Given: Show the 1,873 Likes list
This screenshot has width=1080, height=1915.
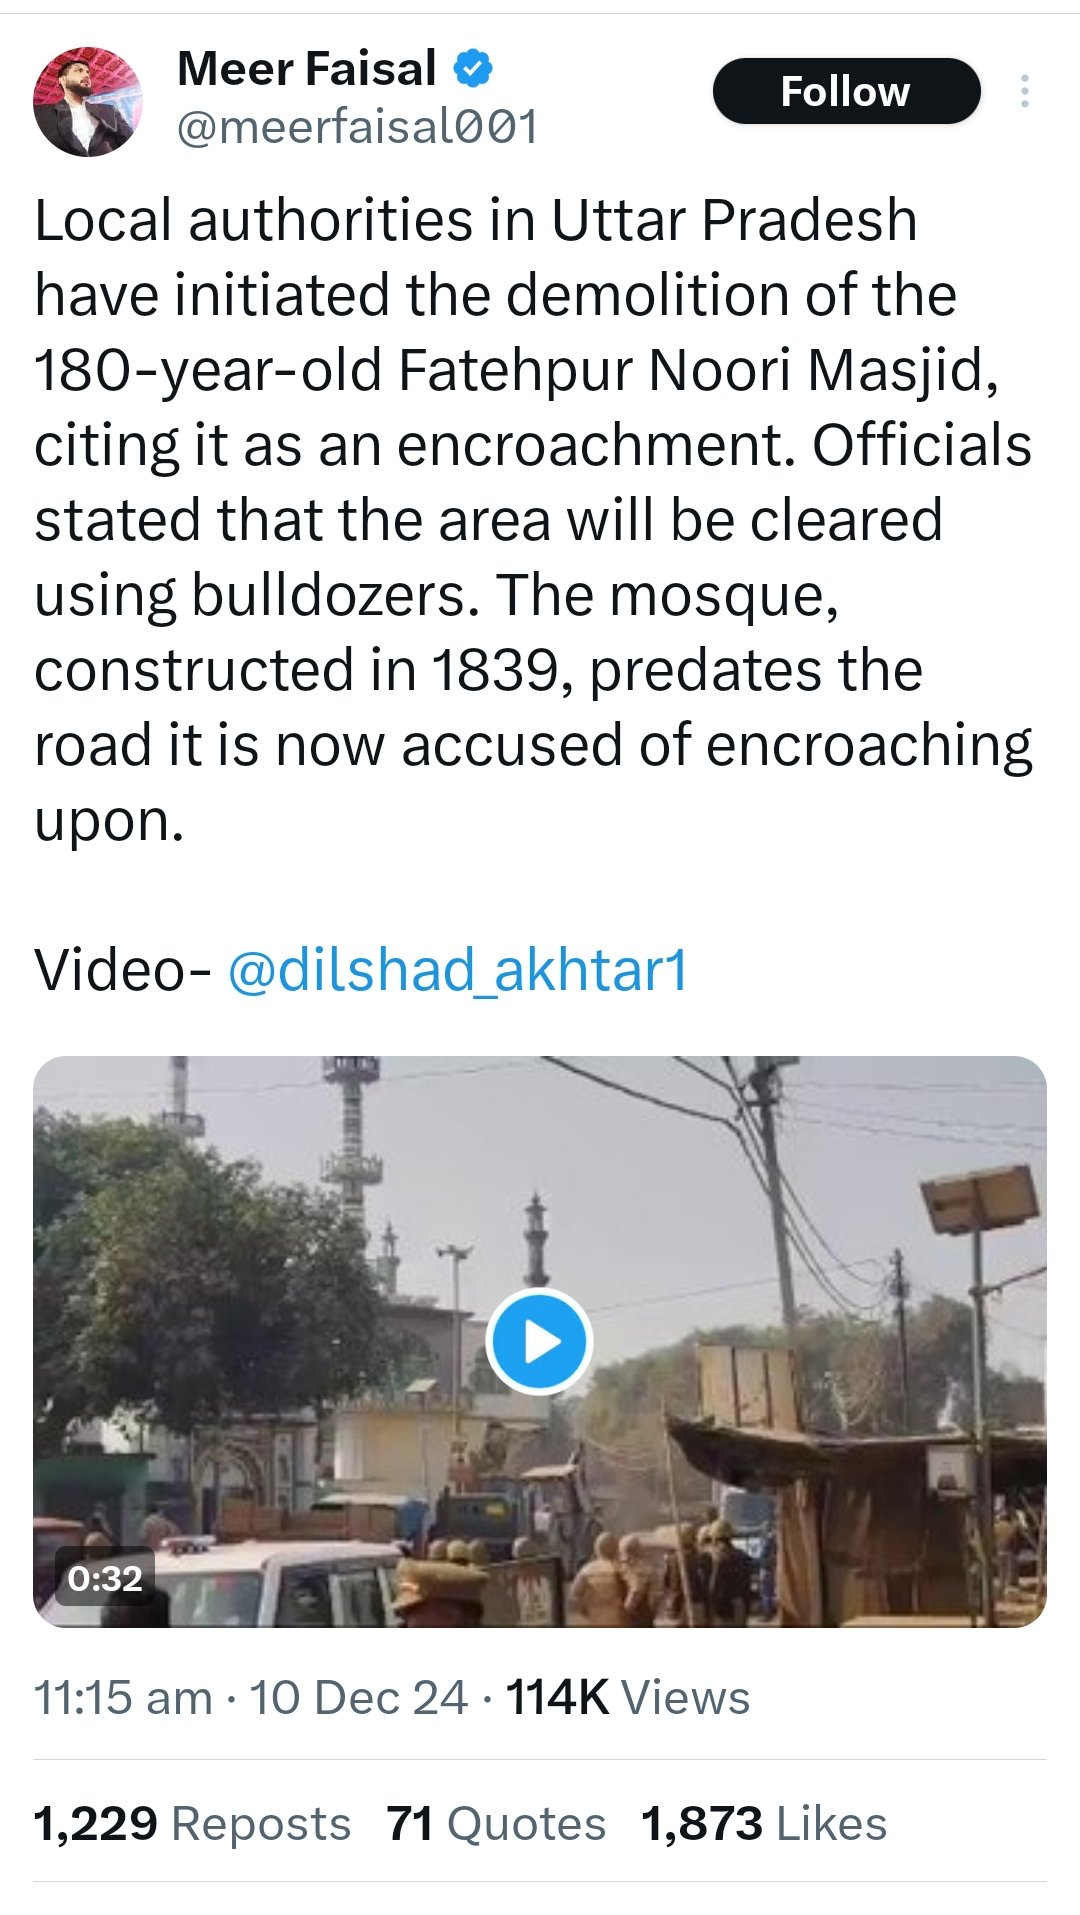Looking at the screenshot, I should (x=764, y=1823).
